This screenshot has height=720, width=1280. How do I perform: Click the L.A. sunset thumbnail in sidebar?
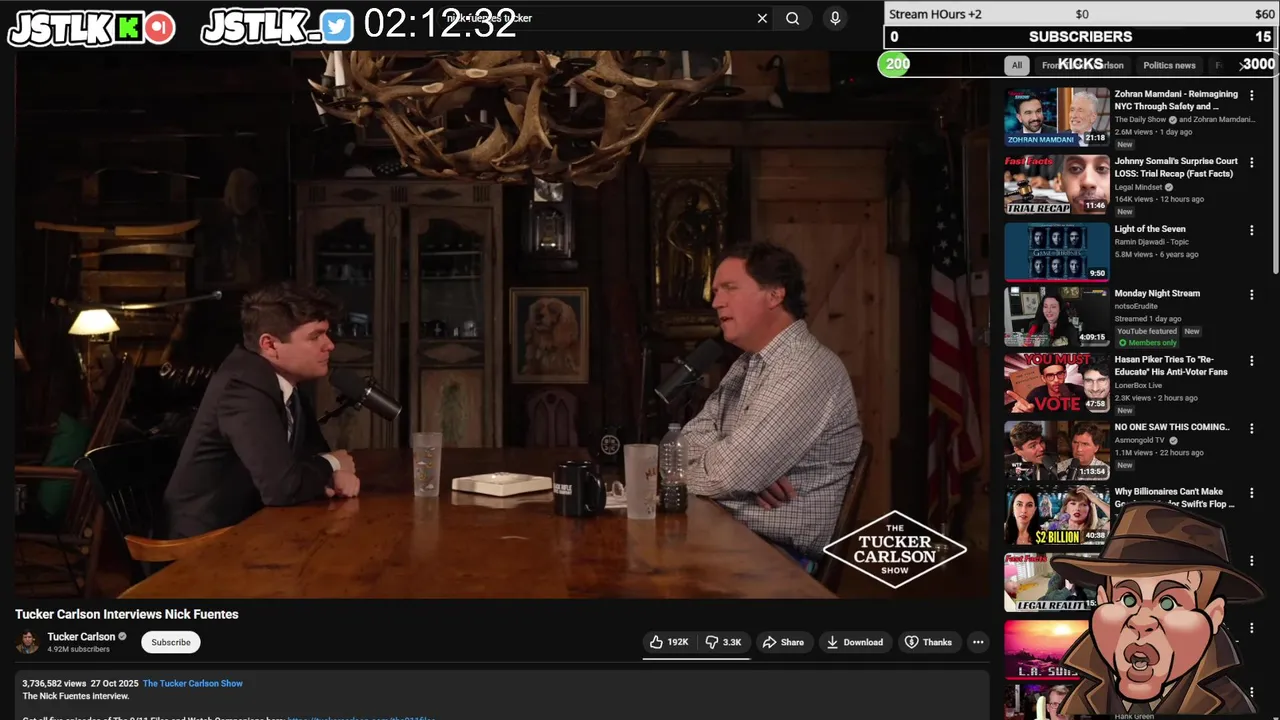coord(1047,650)
